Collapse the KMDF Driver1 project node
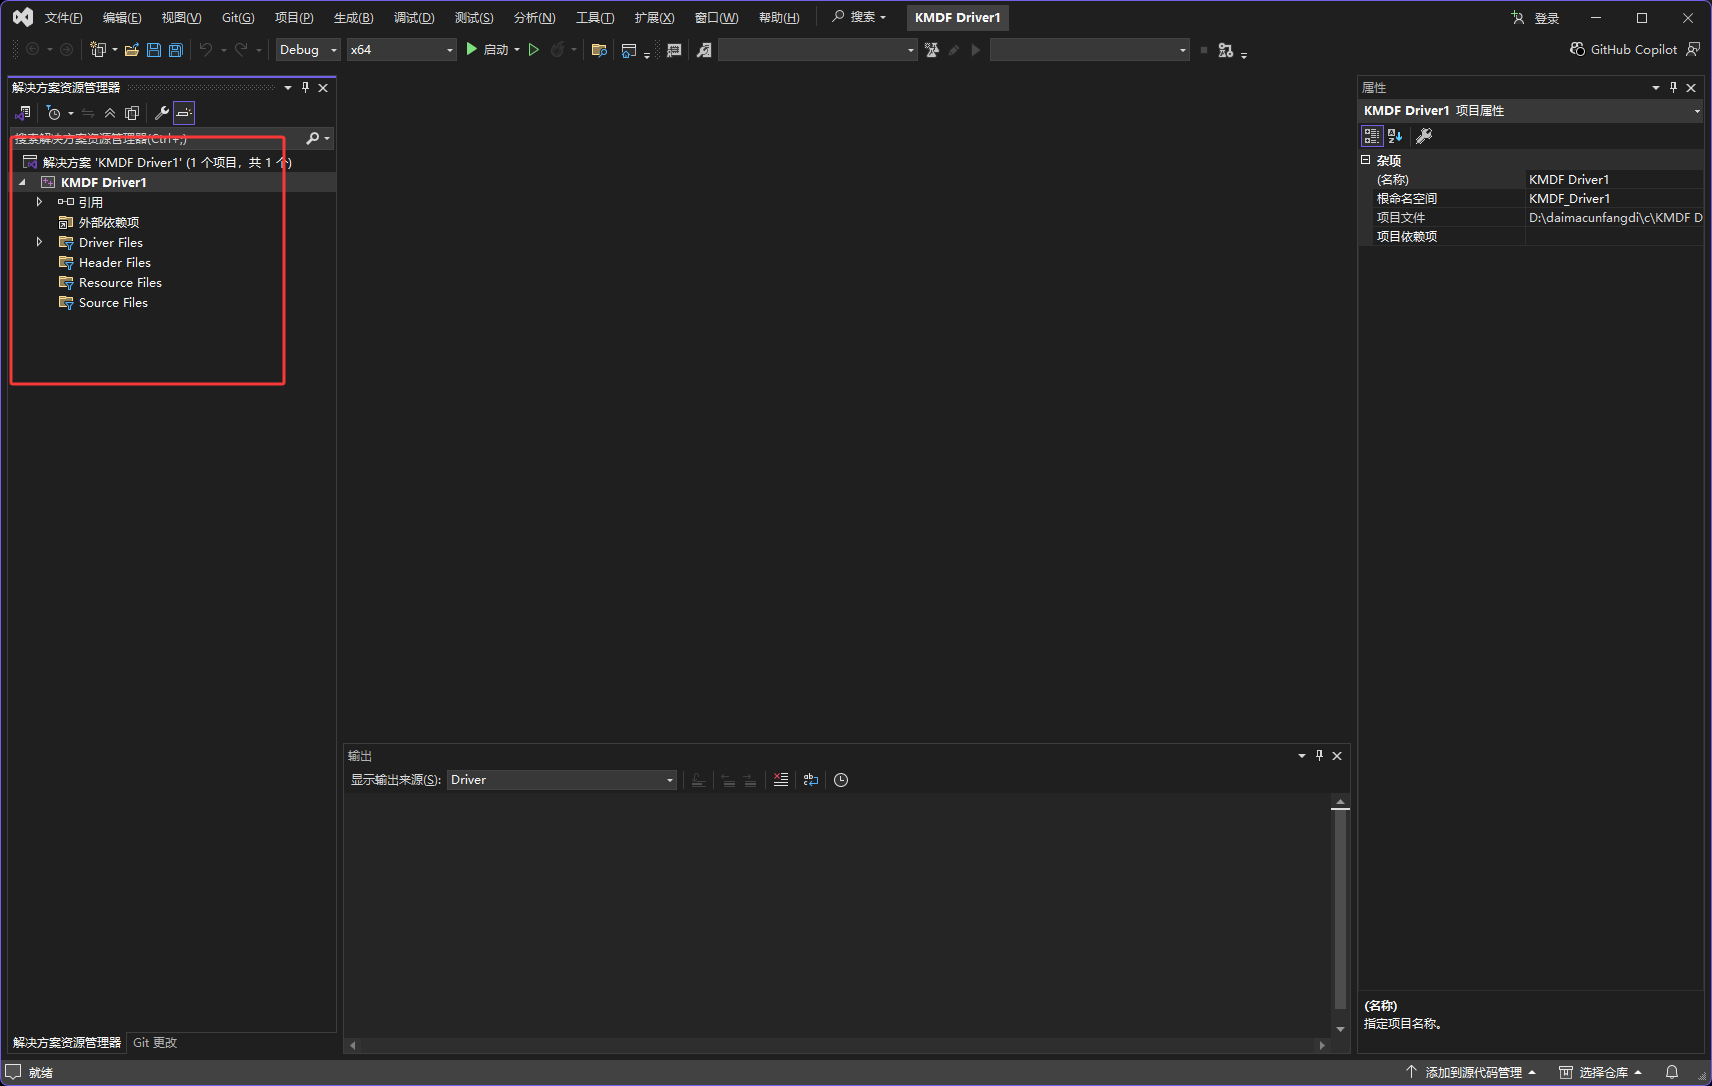This screenshot has width=1712, height=1086. point(22,182)
